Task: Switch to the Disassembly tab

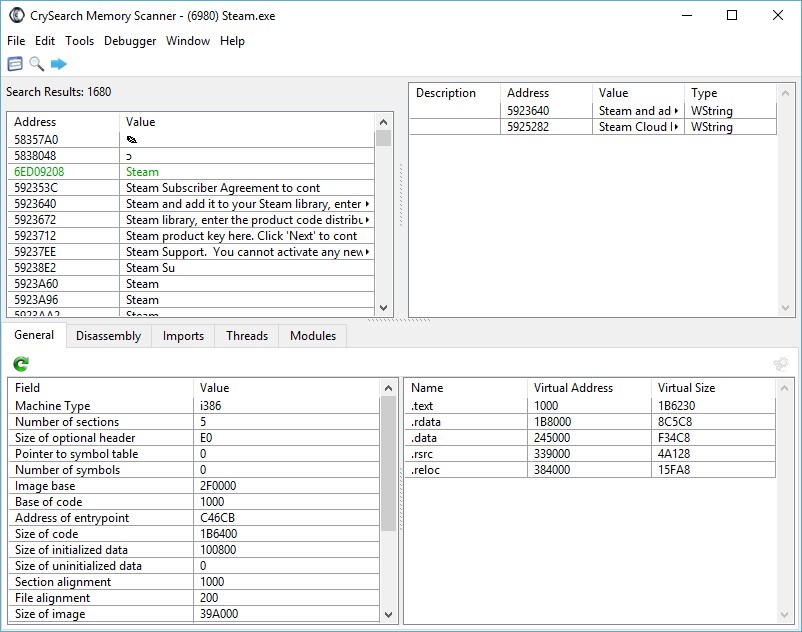Action: pyautogui.click(x=108, y=336)
